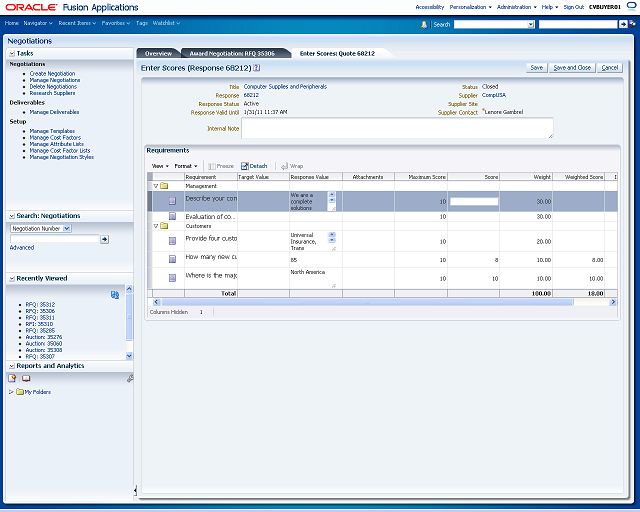Click the Wrap text toolbar button
Viewport: 640px width, 512px height.
coord(292,166)
